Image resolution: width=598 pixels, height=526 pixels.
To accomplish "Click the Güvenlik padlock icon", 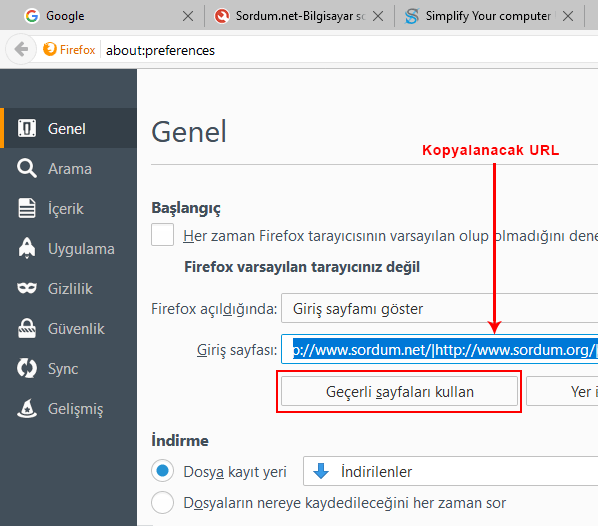I will 27,328.
